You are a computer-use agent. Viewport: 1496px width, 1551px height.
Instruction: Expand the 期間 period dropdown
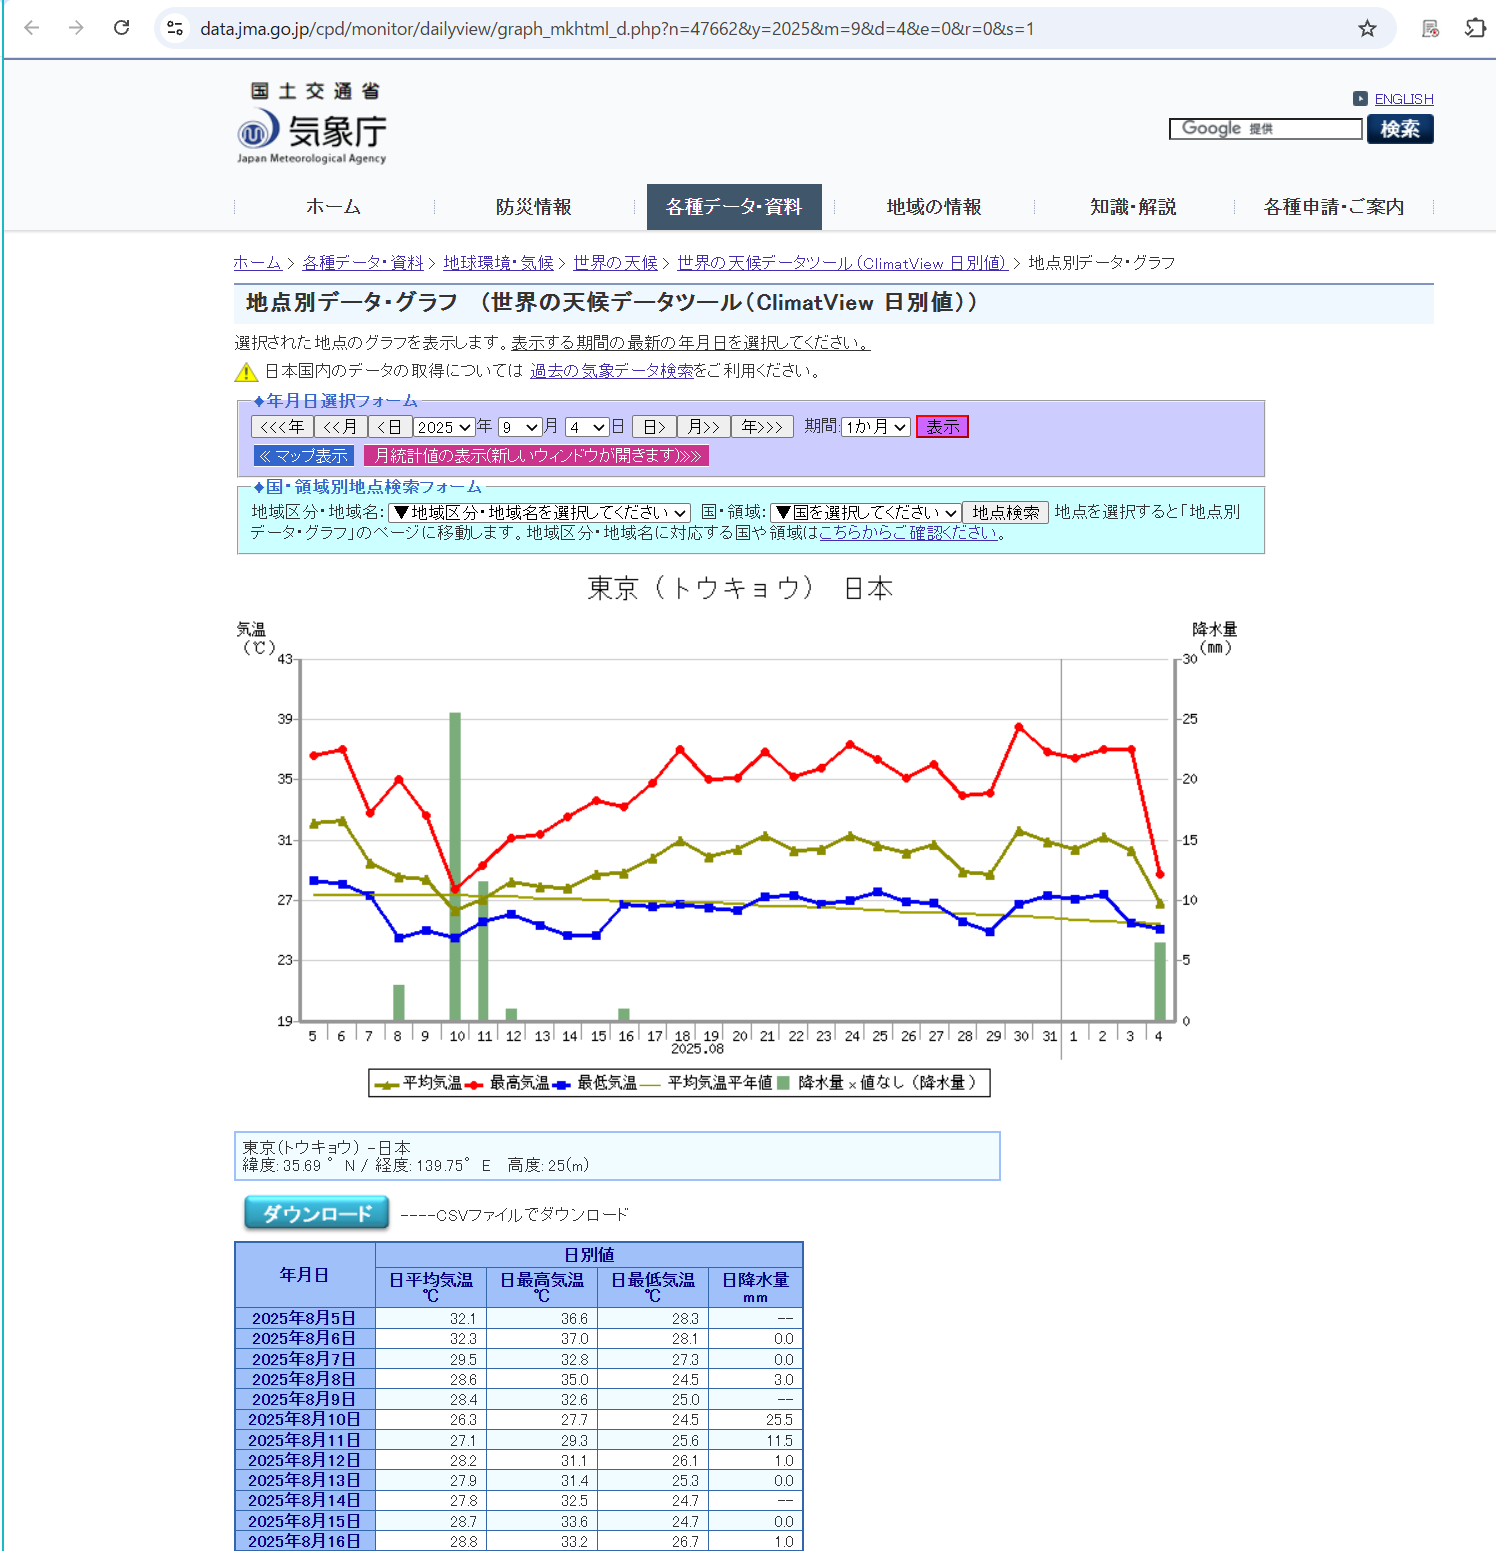(875, 427)
